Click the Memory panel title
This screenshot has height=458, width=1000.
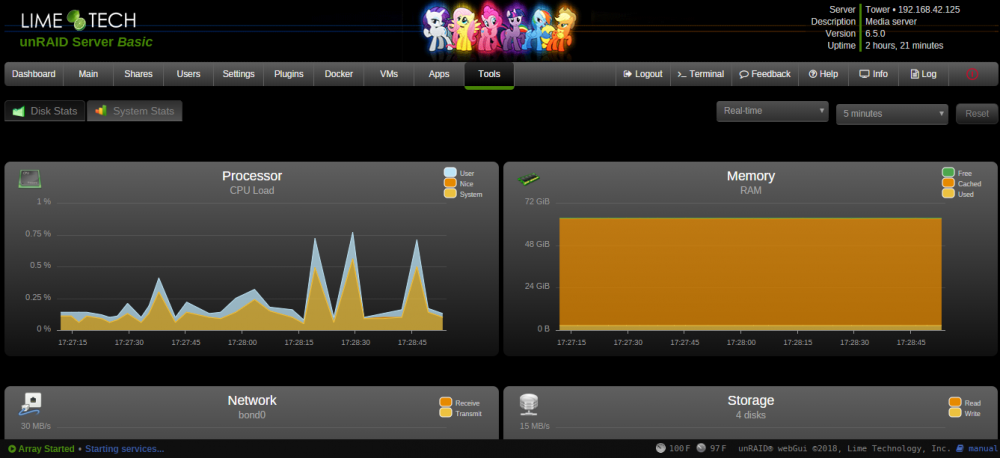(751, 176)
